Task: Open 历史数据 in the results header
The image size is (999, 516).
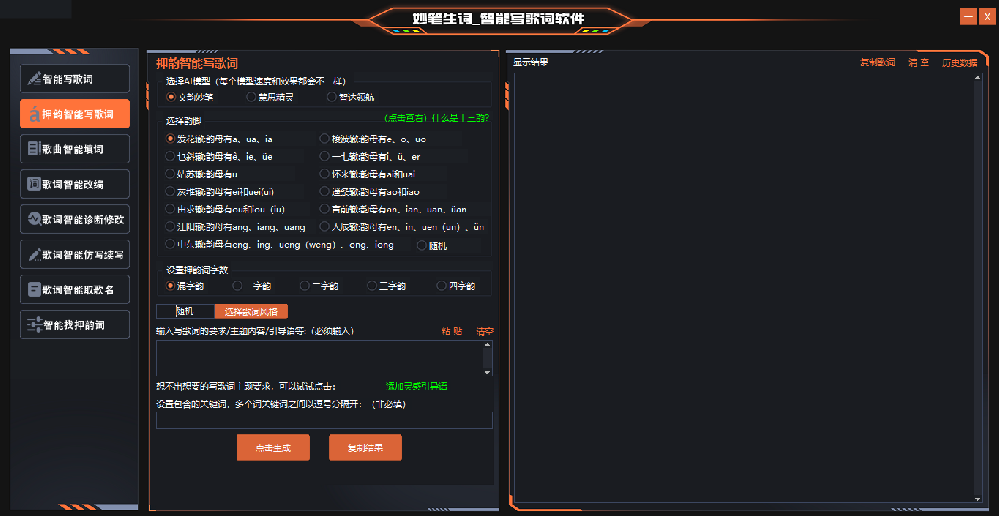Action: coord(959,62)
